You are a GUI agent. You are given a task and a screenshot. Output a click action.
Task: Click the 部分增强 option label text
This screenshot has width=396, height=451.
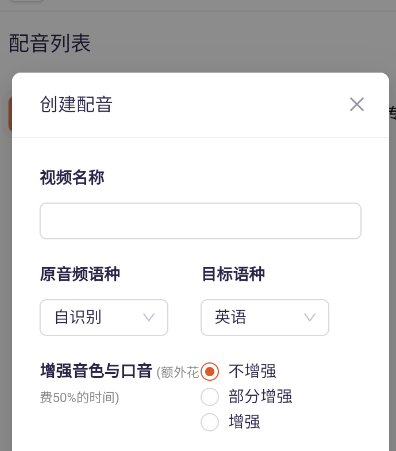coord(260,397)
